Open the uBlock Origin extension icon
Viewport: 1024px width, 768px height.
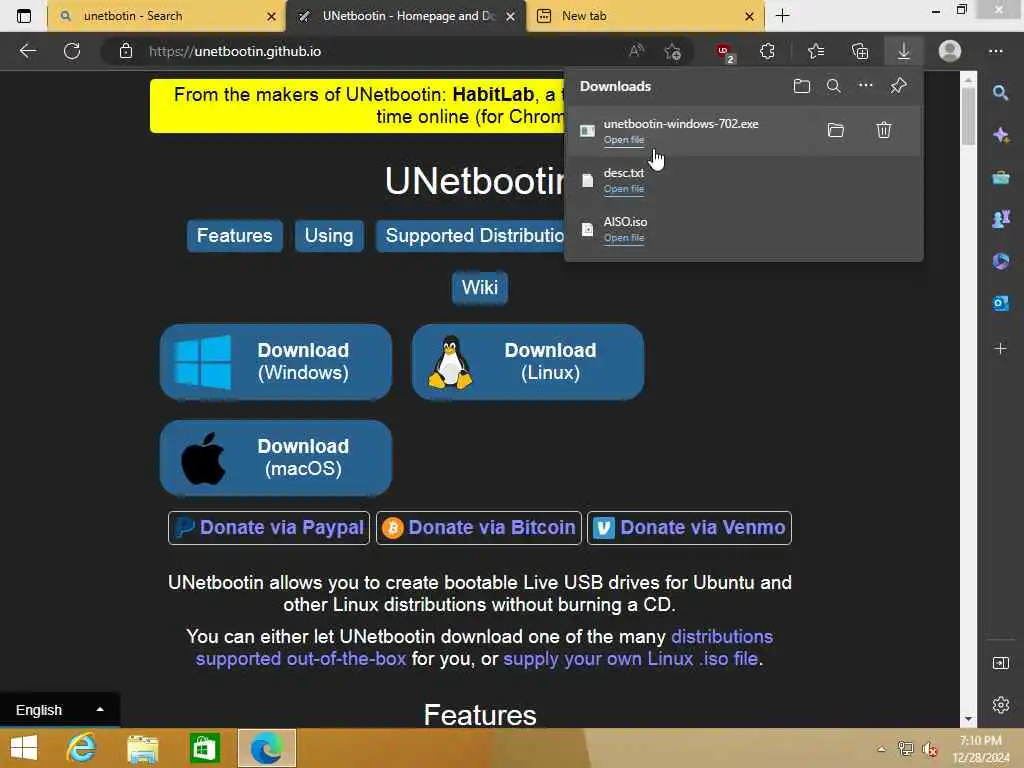726,52
